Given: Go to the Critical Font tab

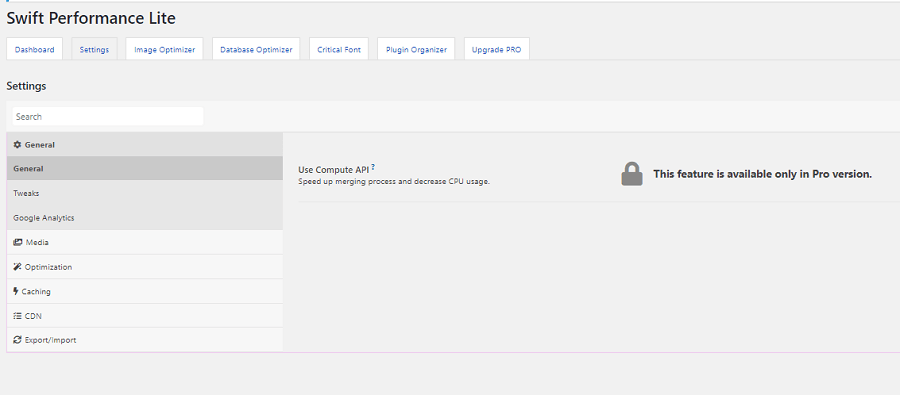Looking at the screenshot, I should [339, 49].
